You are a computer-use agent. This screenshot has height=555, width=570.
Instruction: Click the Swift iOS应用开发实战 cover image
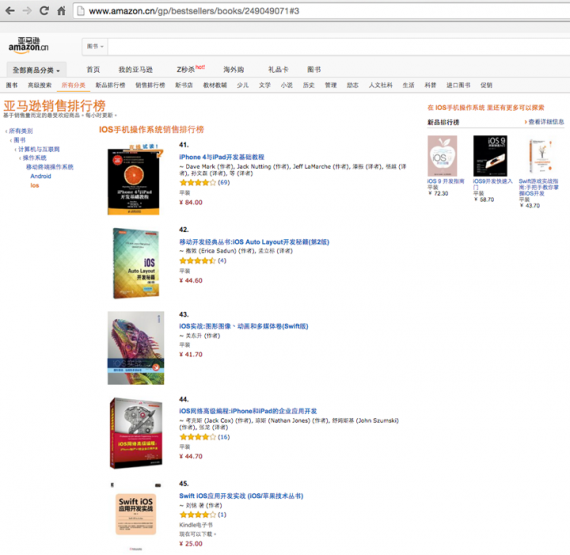[136, 514]
